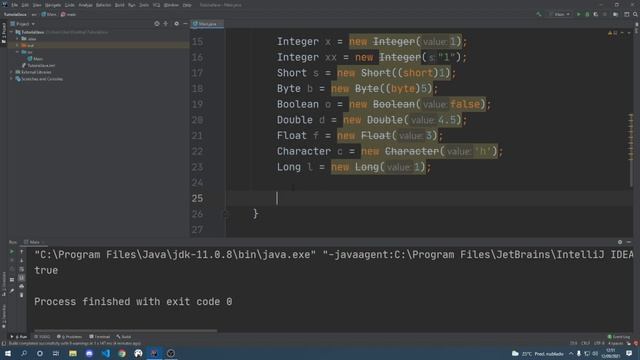Open the Build tool window button
This screenshot has width=640, height=360.
[124, 337]
